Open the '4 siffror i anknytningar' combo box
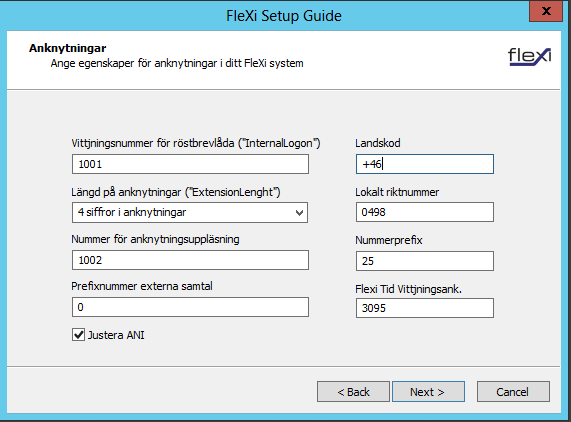Screen dimensions: 571x422 [190, 213]
